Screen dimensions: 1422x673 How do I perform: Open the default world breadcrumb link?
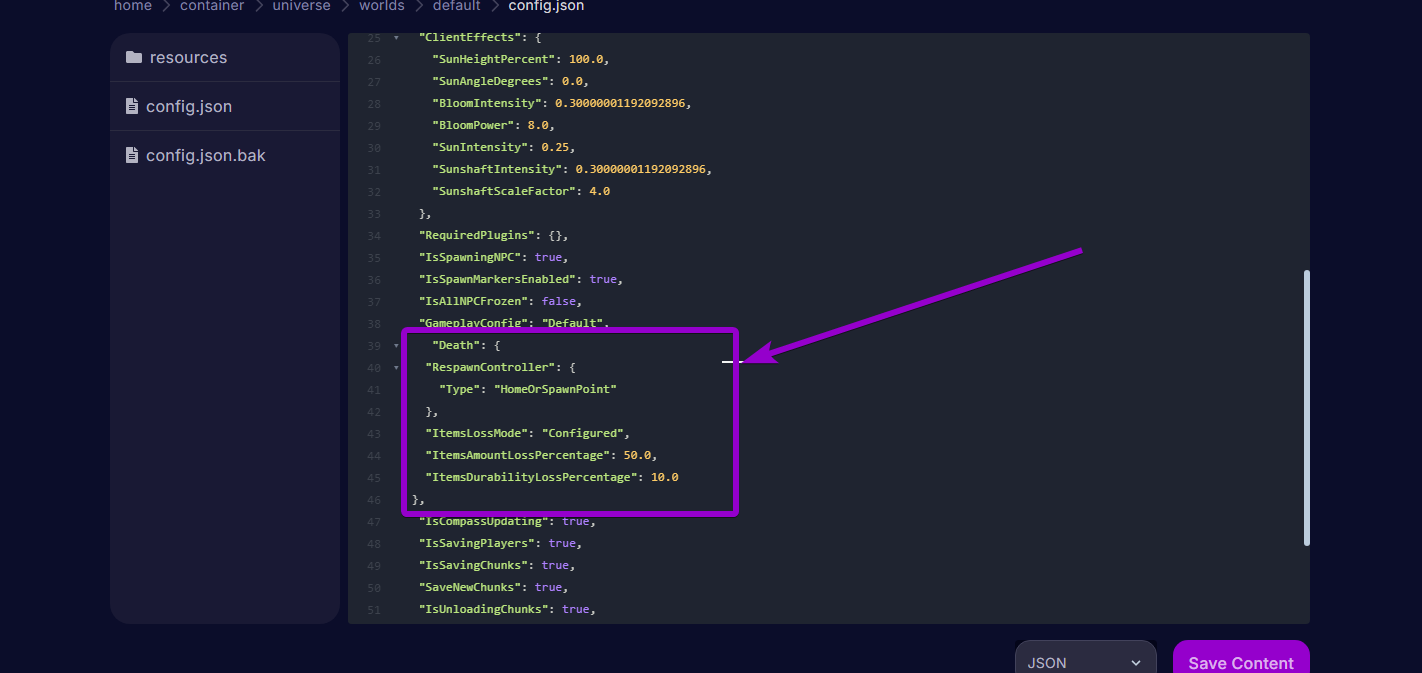(x=456, y=6)
